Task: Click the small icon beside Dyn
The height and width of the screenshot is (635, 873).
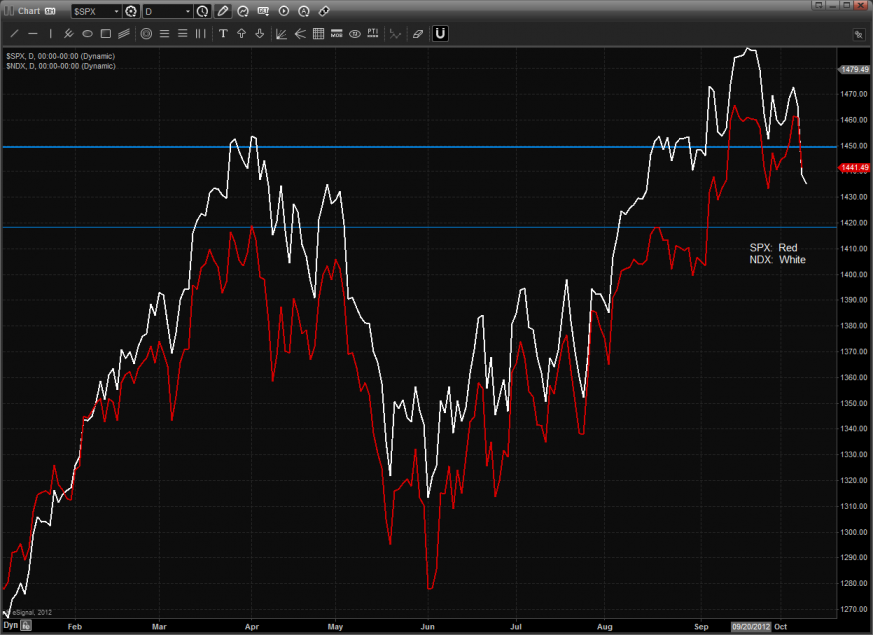Action: point(26,626)
